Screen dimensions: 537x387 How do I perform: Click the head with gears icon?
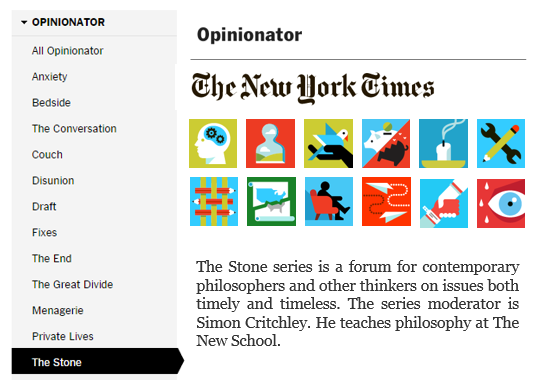click(213, 143)
